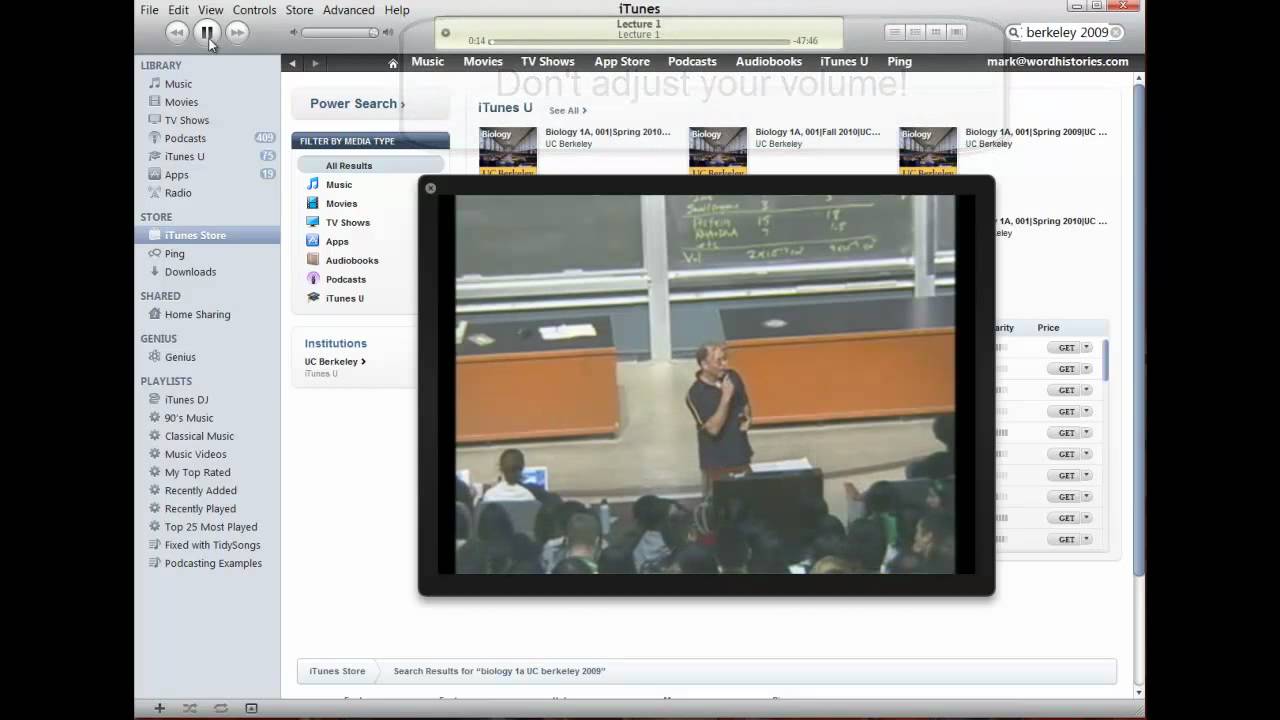Filter results by iTunes U media type

tap(345, 298)
